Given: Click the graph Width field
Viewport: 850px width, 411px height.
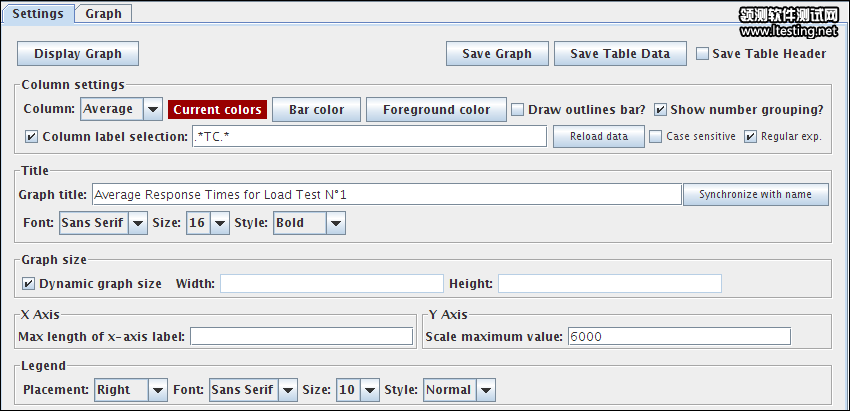Looking at the screenshot, I should [332, 284].
